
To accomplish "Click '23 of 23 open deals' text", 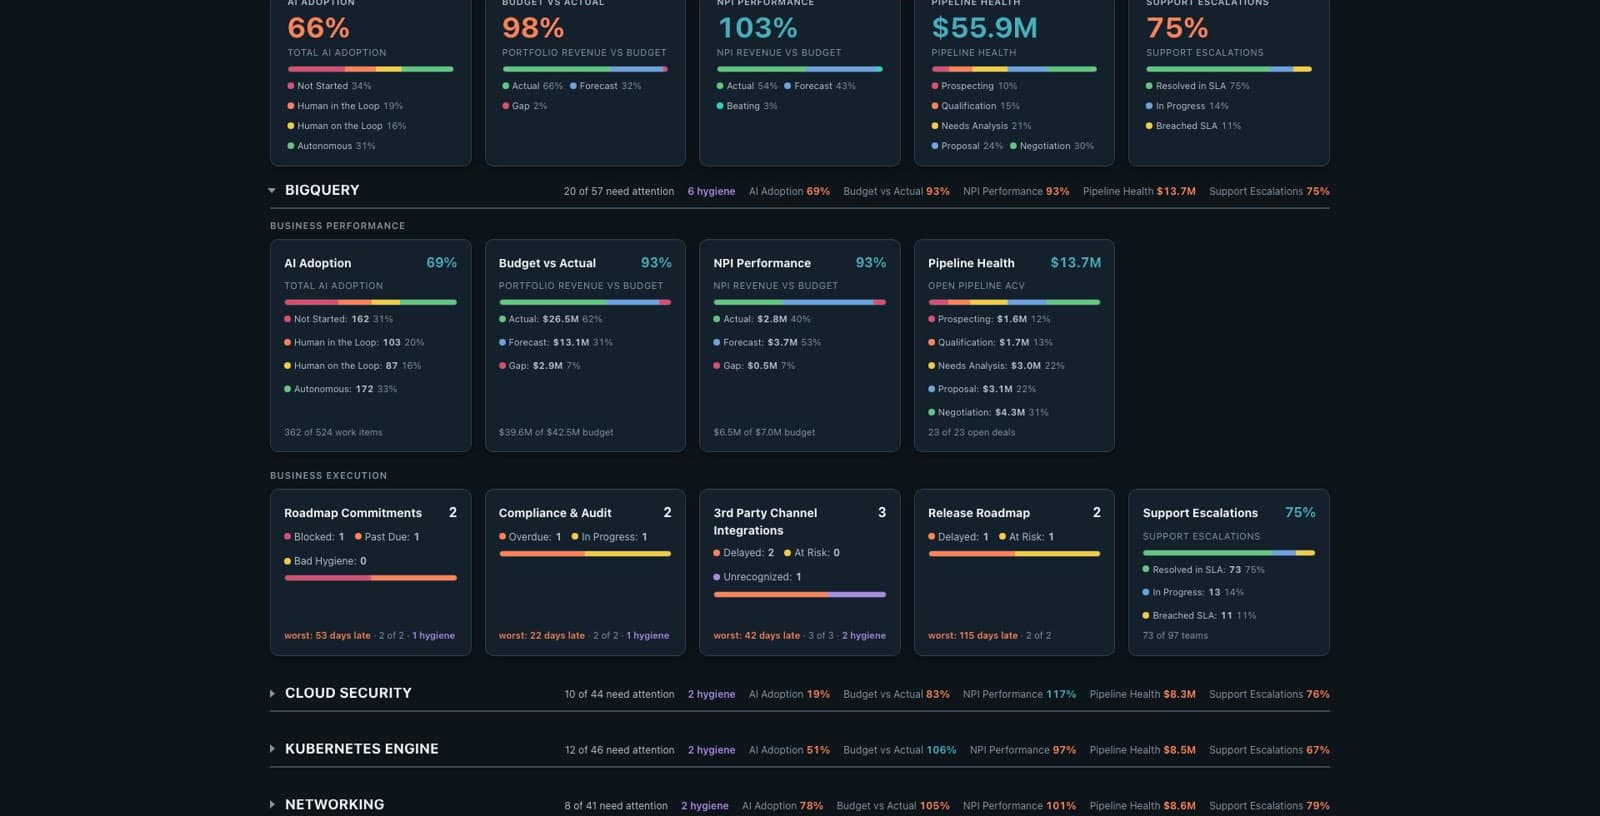I will coord(971,433).
